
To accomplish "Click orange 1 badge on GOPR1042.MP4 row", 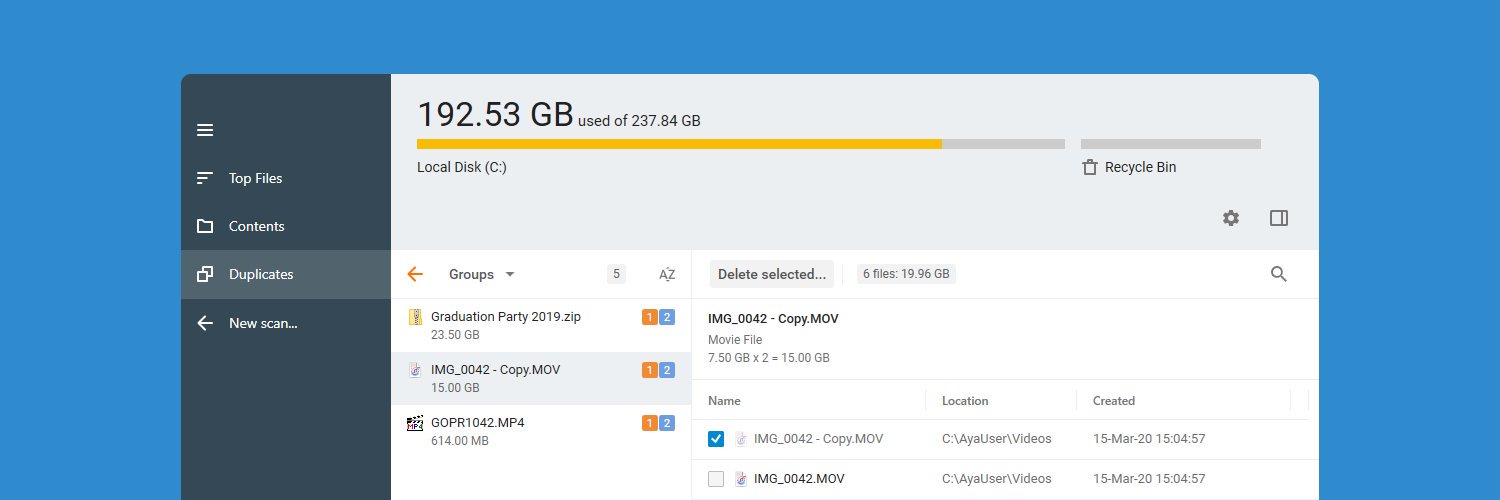I will tap(650, 424).
